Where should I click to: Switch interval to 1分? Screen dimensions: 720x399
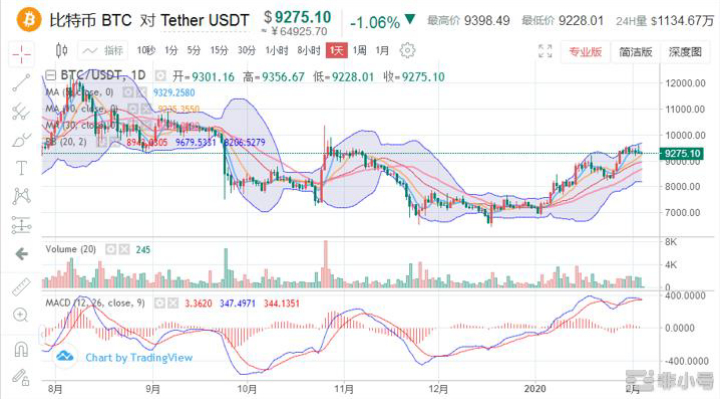pos(171,51)
